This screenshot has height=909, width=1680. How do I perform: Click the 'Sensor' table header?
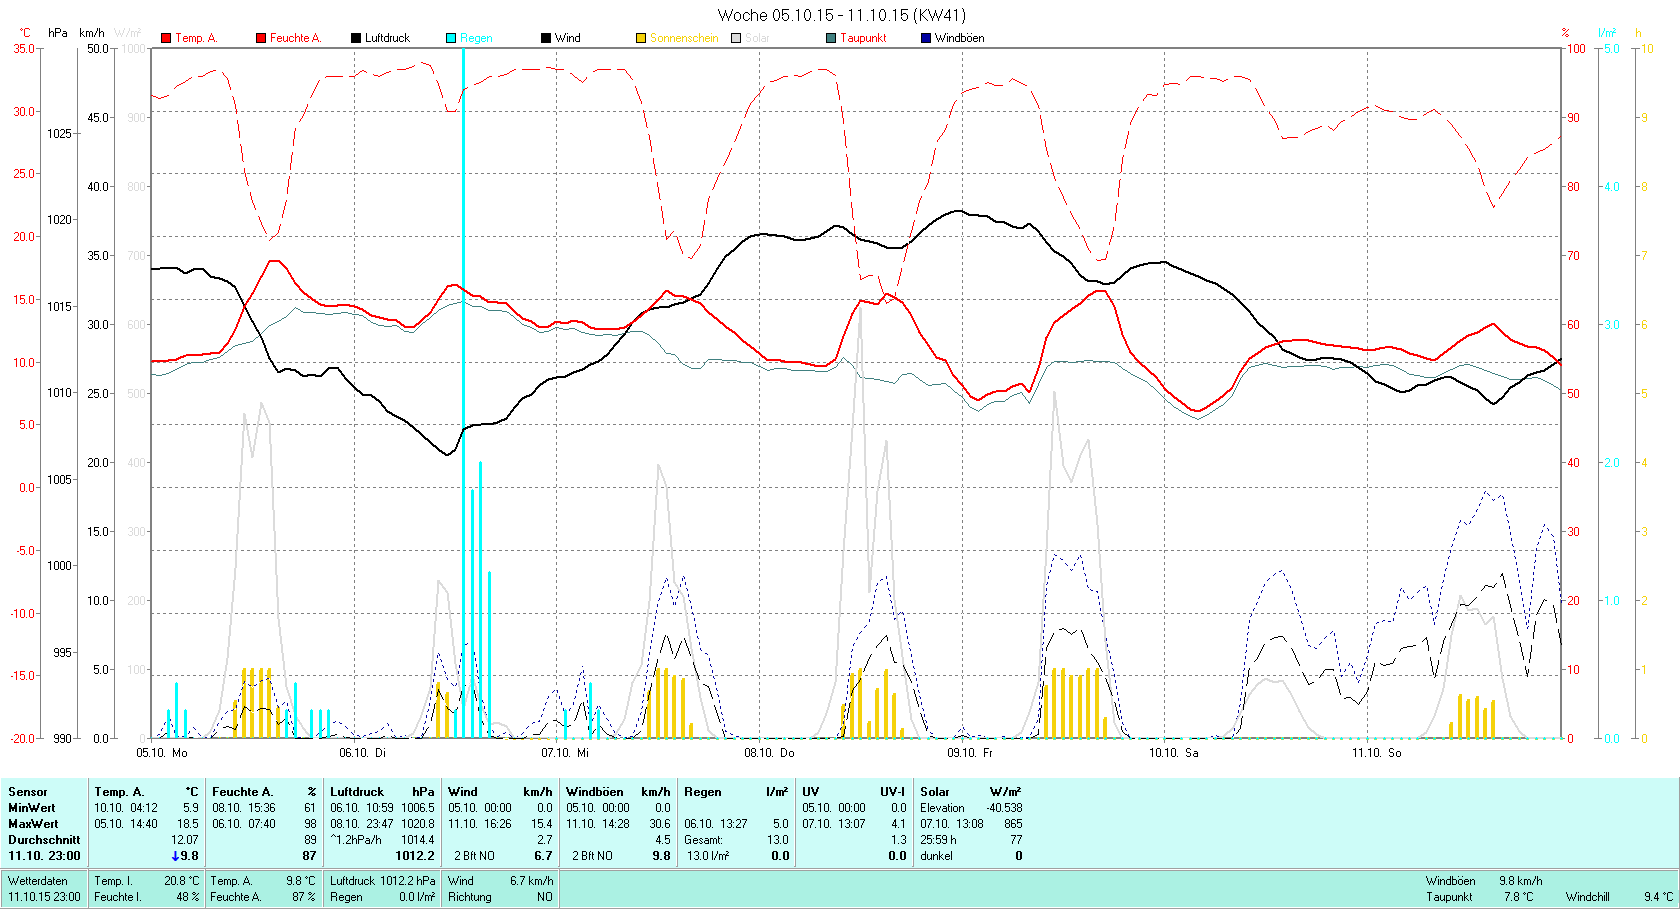pyautogui.click(x=28, y=791)
